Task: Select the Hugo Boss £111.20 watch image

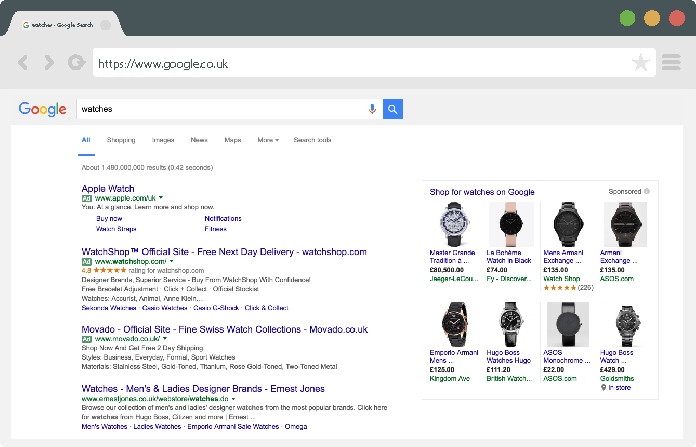Action: (x=510, y=324)
